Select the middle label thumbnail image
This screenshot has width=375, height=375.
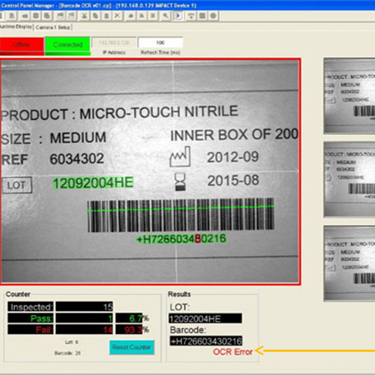tap(349, 179)
